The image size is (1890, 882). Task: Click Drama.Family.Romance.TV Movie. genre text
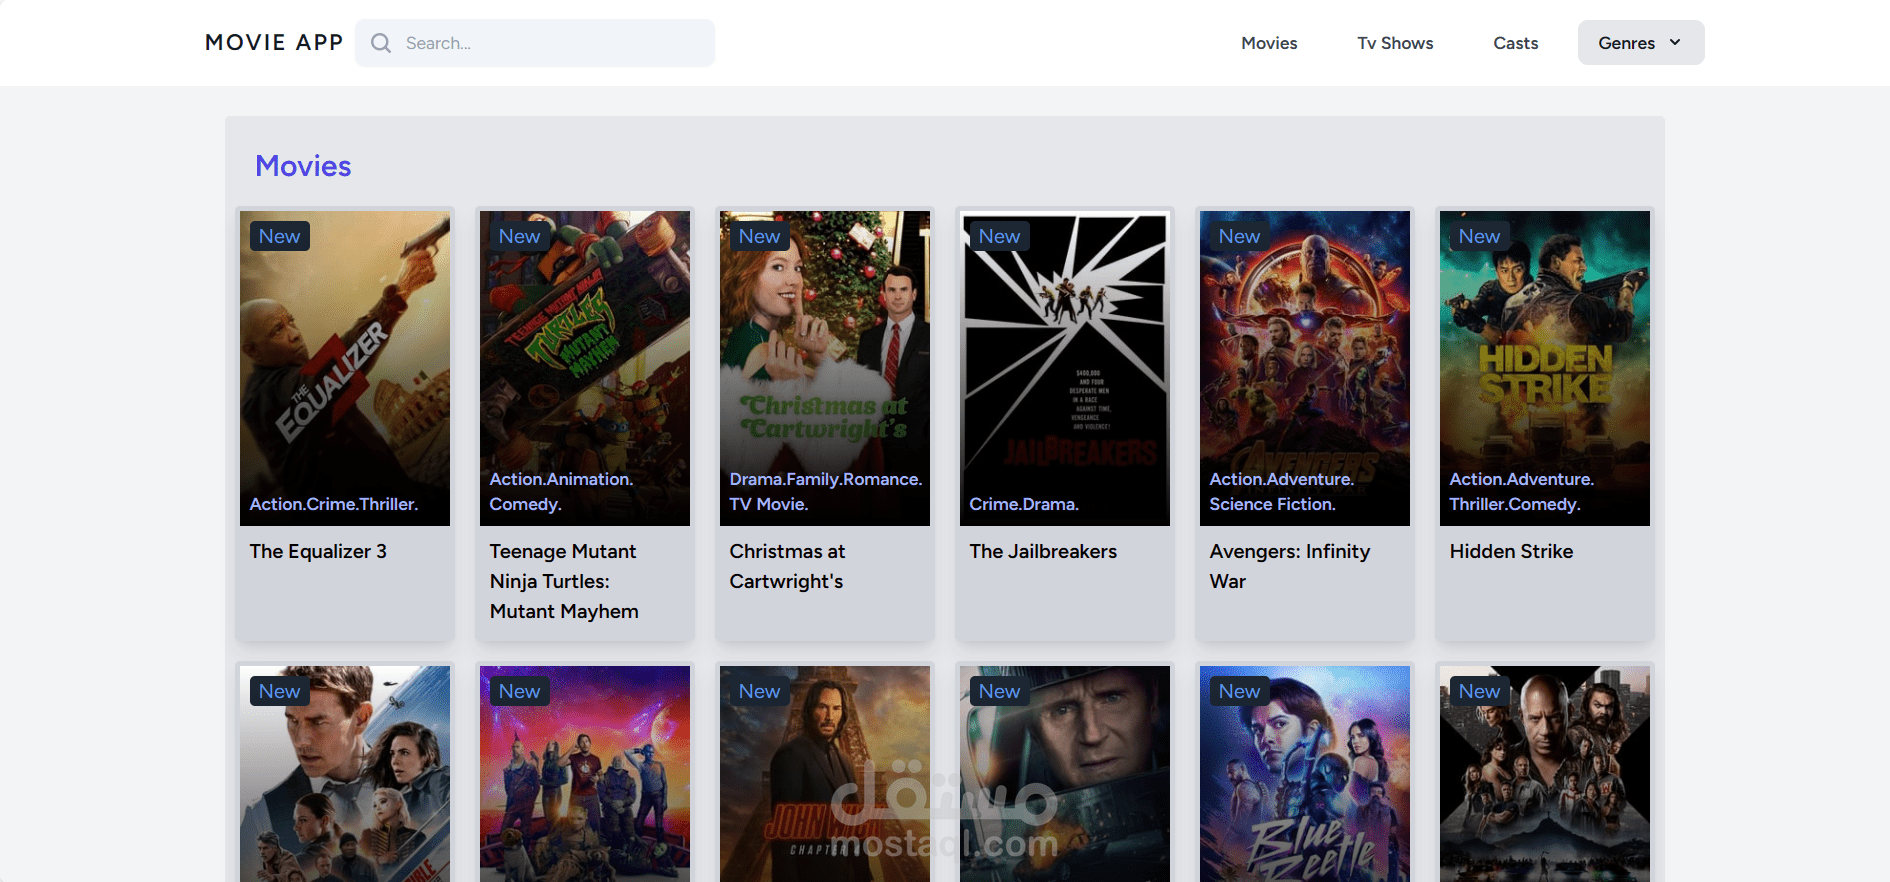(x=826, y=492)
